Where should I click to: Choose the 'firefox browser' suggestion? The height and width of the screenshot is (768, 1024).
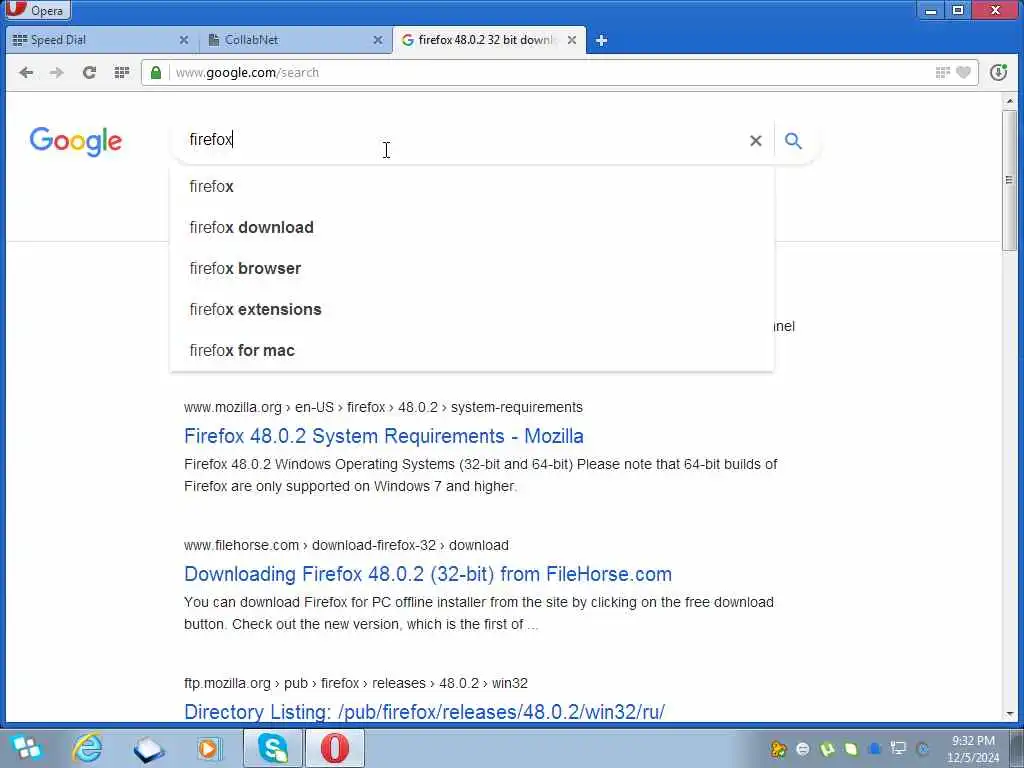tap(472, 268)
